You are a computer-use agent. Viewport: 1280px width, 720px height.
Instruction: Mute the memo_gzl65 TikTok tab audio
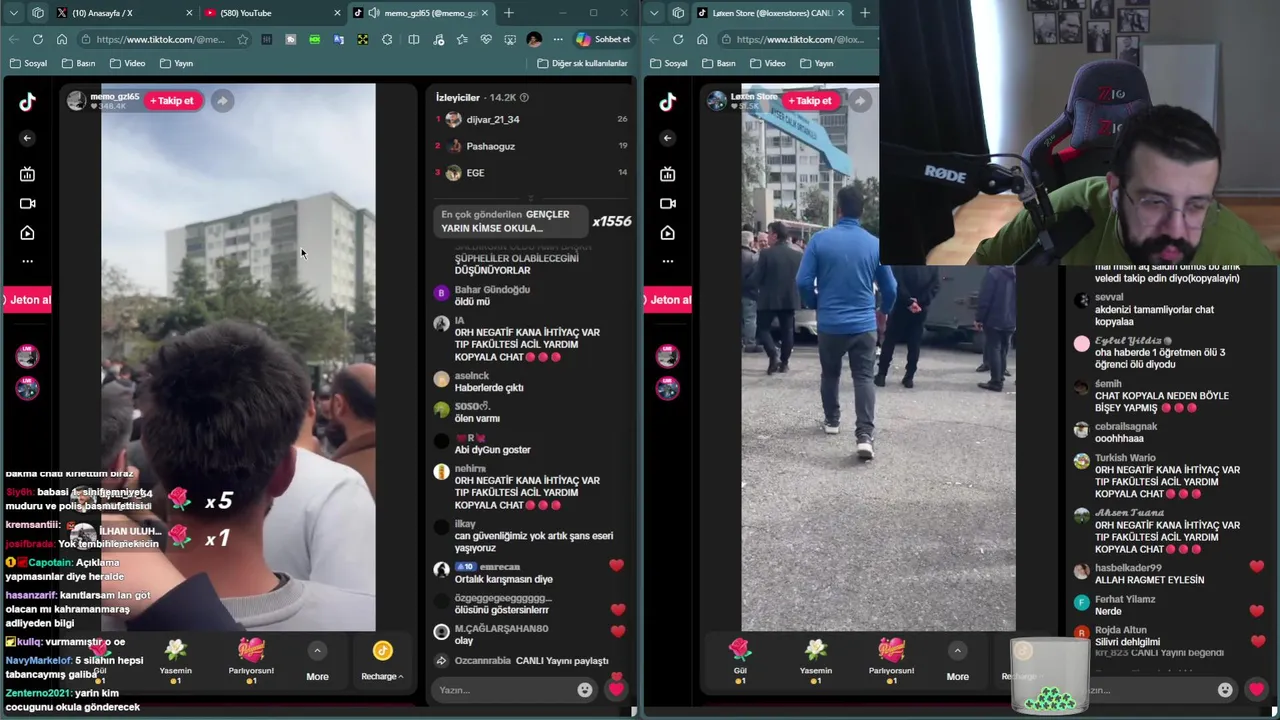point(373,13)
